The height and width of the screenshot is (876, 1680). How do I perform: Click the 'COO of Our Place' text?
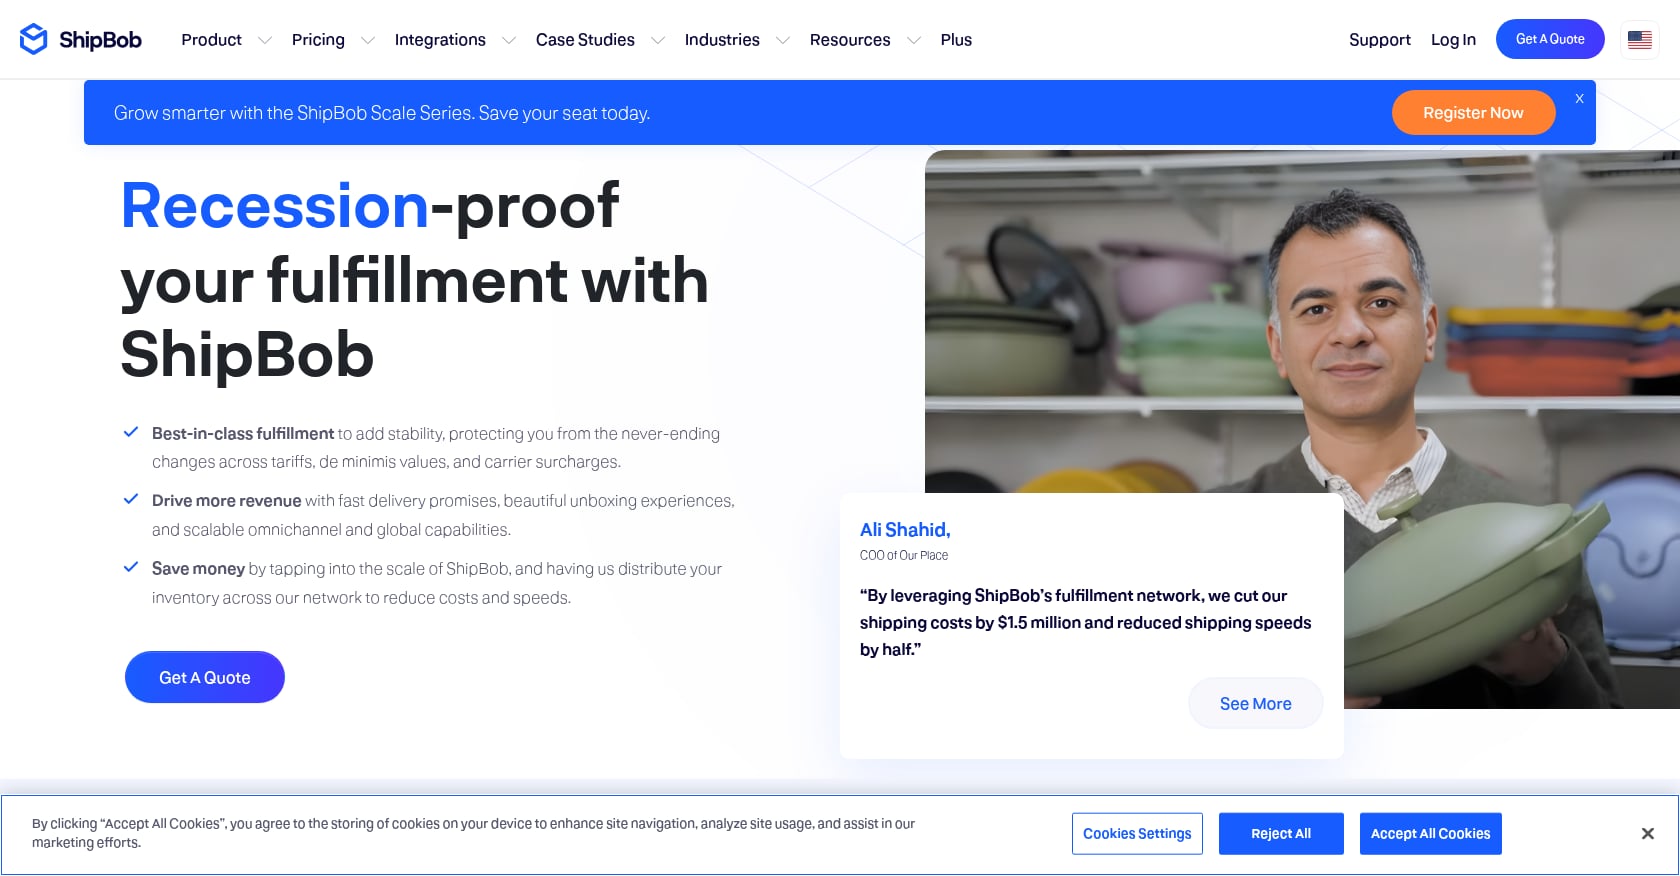tap(904, 556)
